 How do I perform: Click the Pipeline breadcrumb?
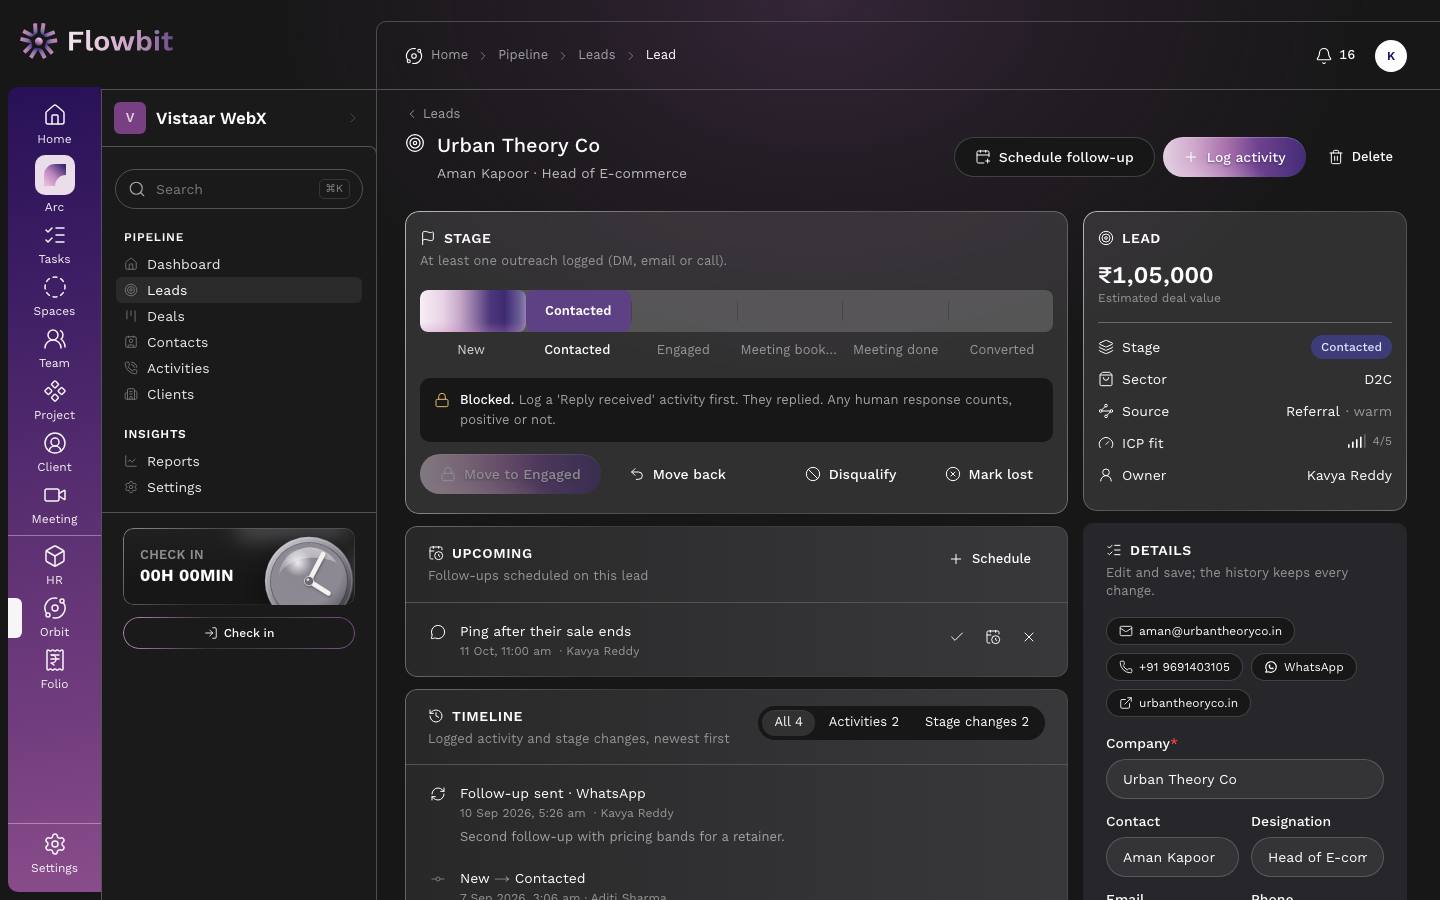click(x=523, y=55)
